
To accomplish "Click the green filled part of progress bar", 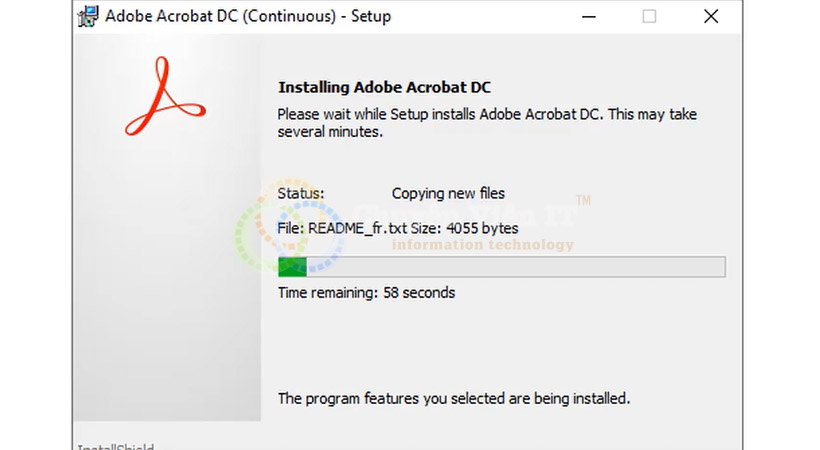I will click(x=292, y=267).
